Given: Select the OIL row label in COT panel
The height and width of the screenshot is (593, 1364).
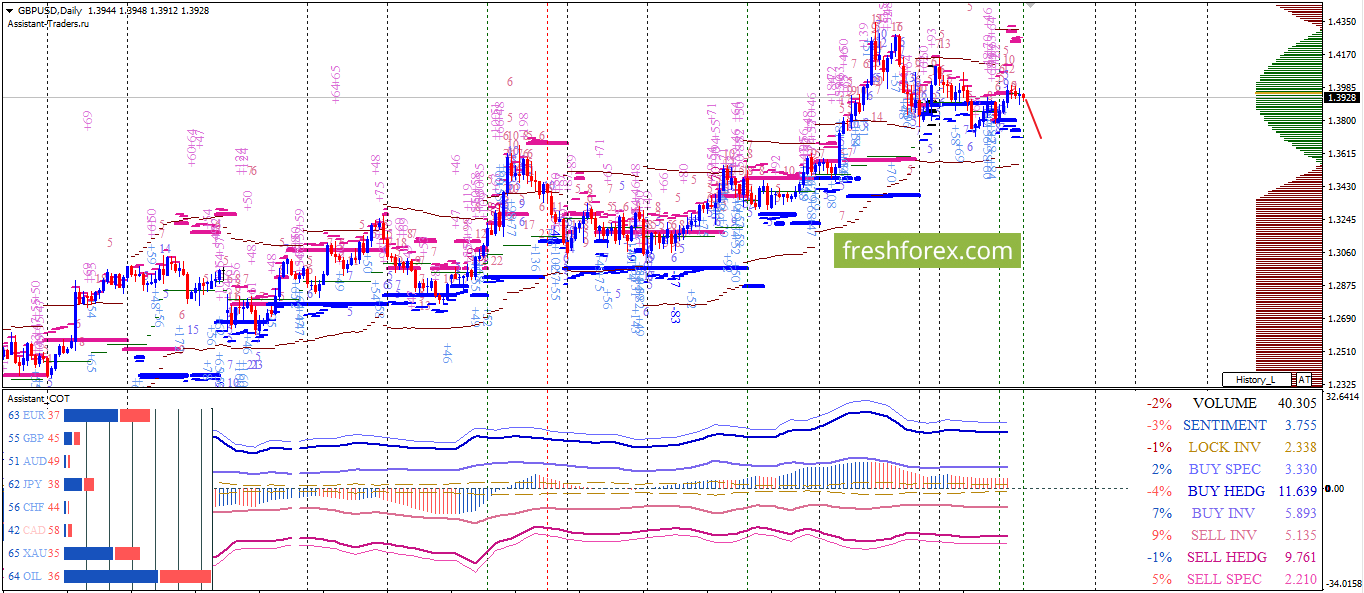Looking at the screenshot, I should click(34, 577).
